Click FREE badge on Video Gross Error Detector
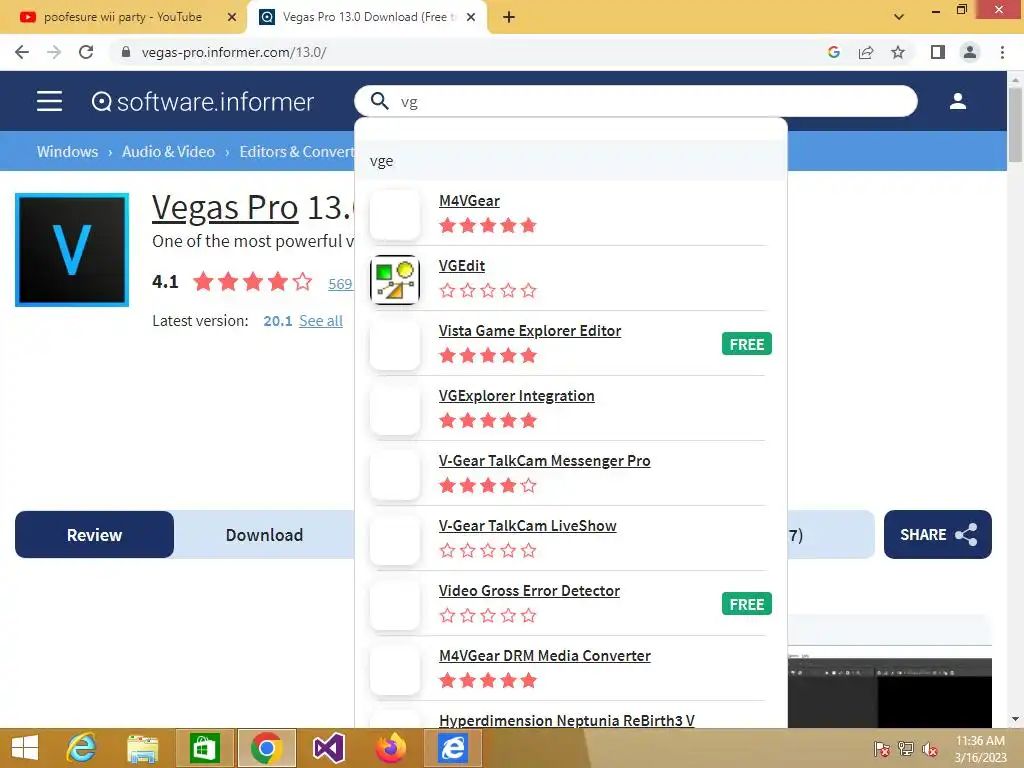The height and width of the screenshot is (768, 1024). coord(746,604)
